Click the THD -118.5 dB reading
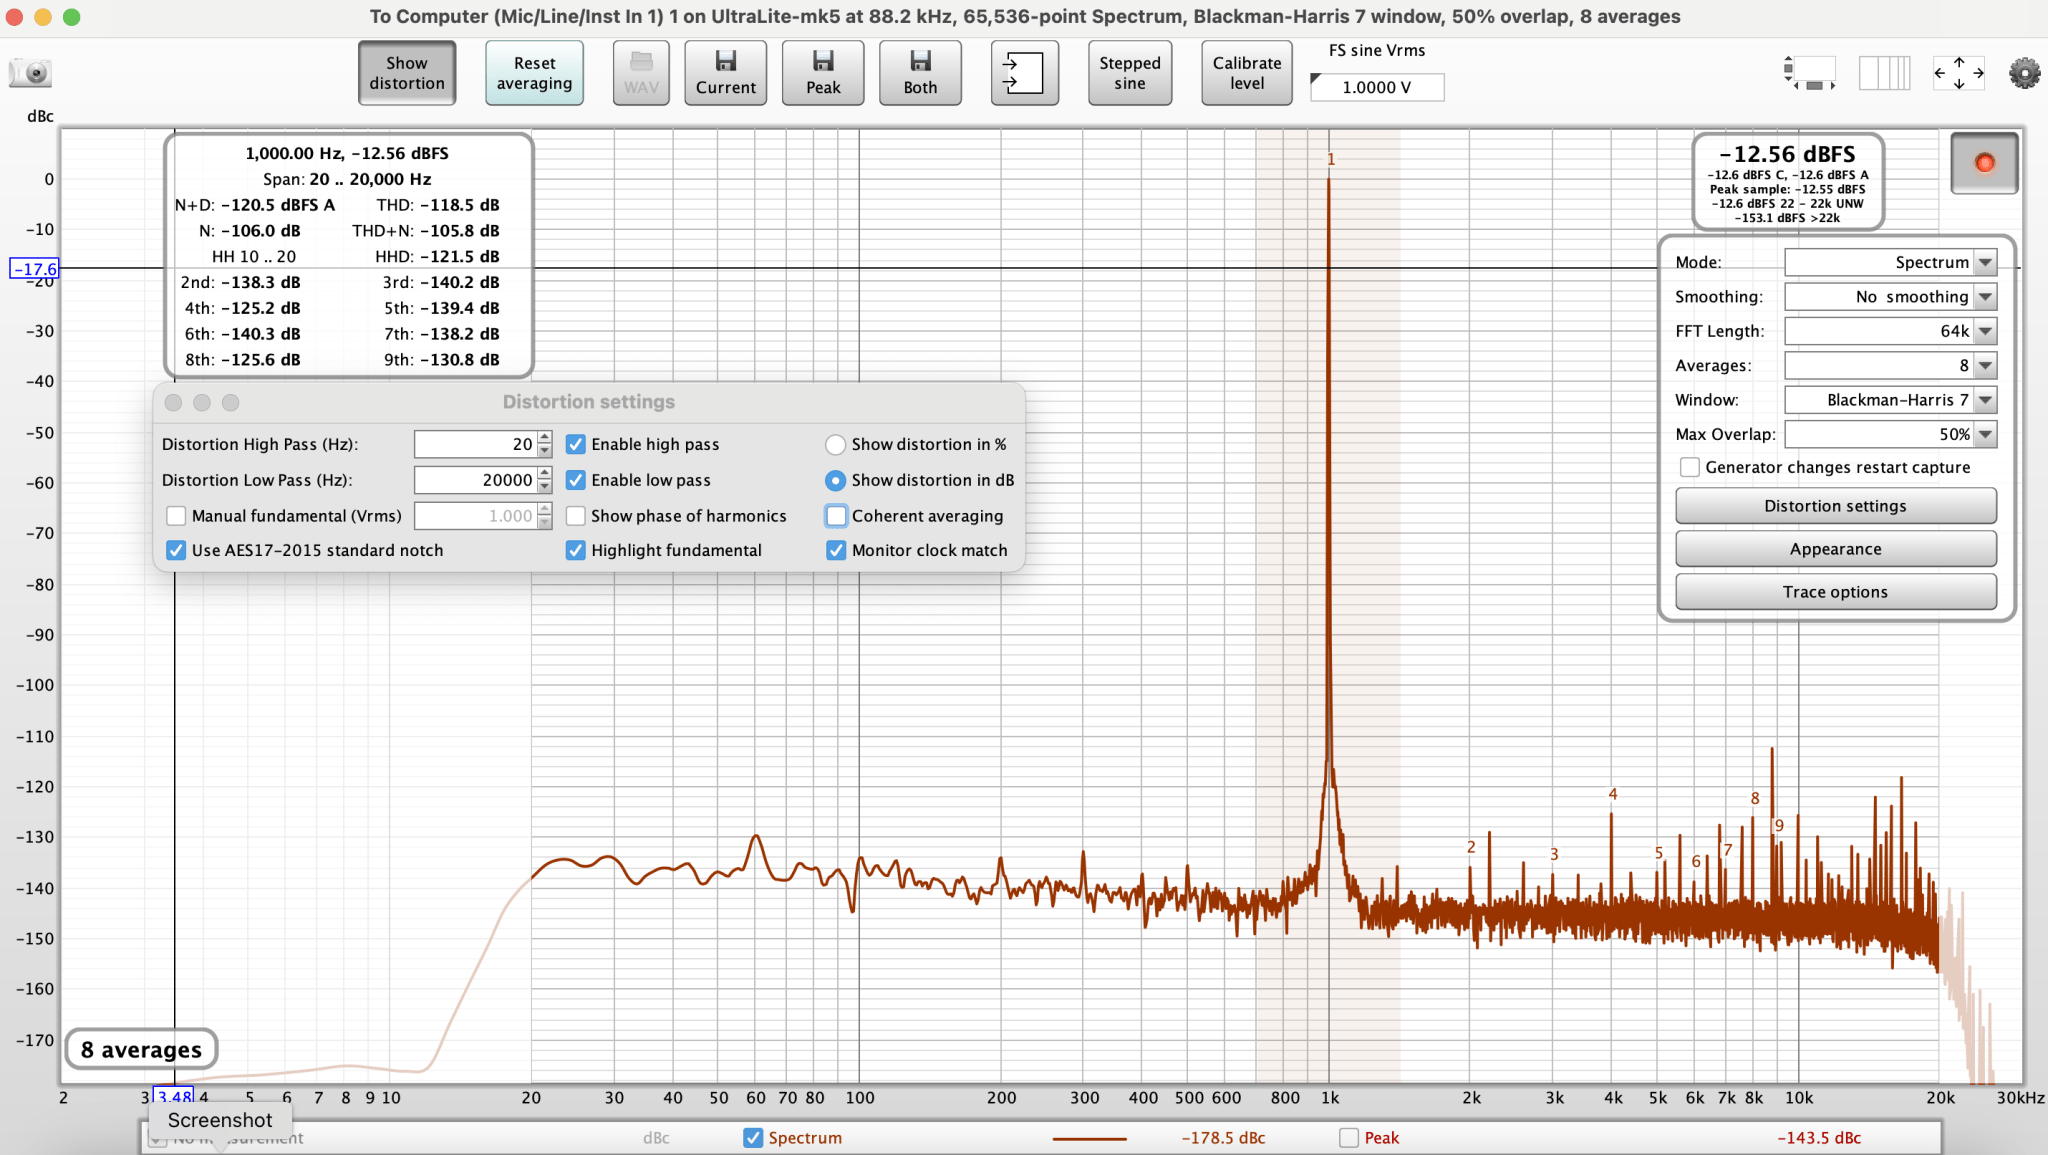The height and width of the screenshot is (1155, 2048). click(x=438, y=205)
